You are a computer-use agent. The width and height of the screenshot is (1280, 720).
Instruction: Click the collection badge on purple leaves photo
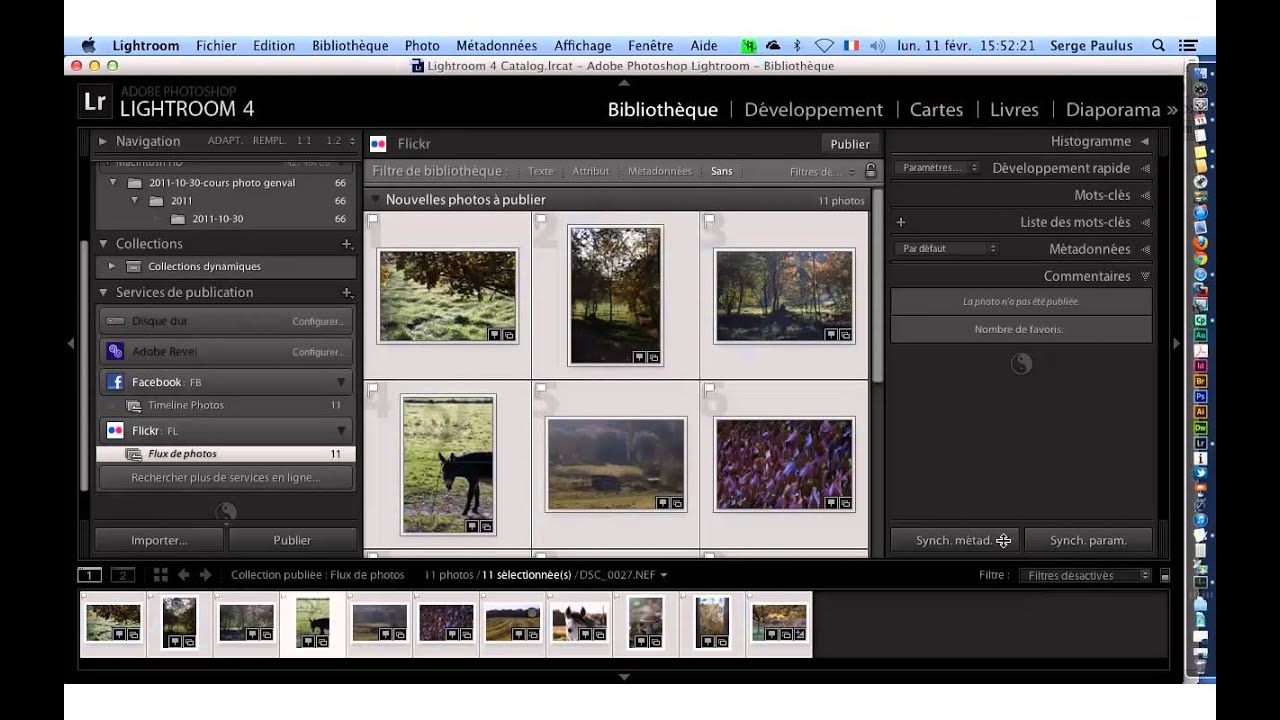coord(845,503)
